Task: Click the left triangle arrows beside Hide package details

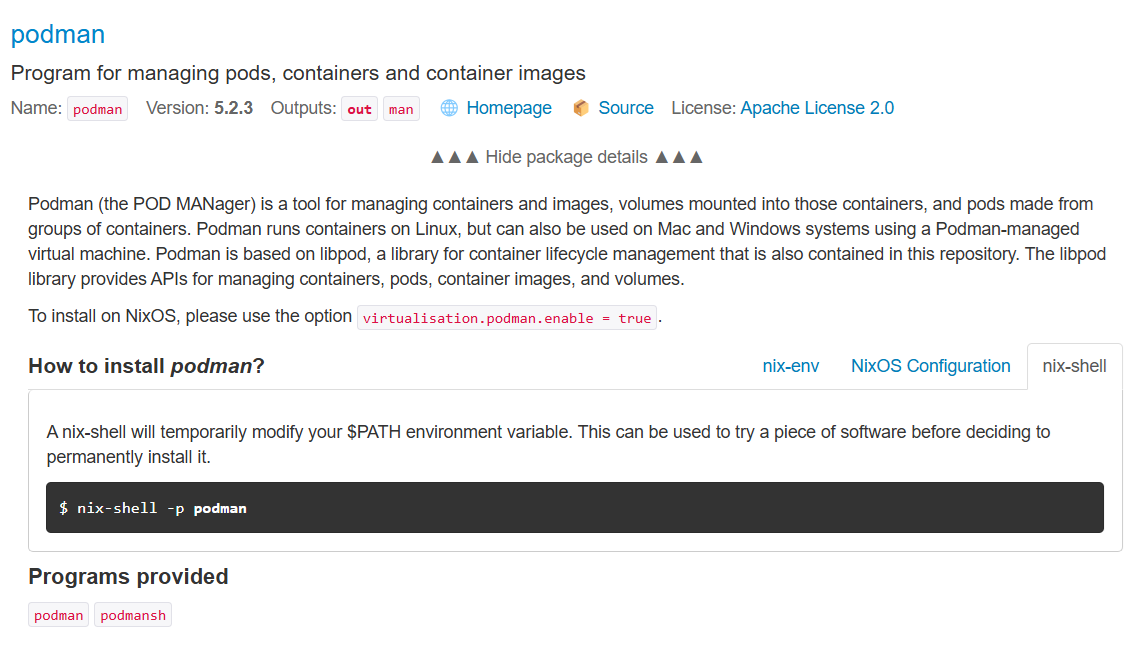Action: (x=455, y=157)
